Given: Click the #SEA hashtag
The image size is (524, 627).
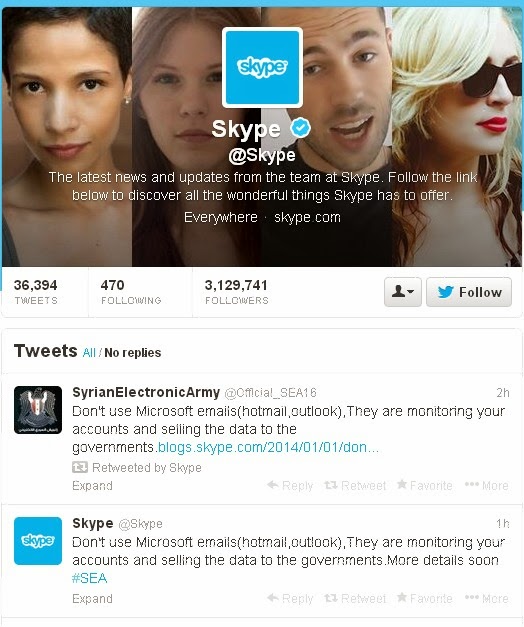Looking at the screenshot, I should click(90, 578).
